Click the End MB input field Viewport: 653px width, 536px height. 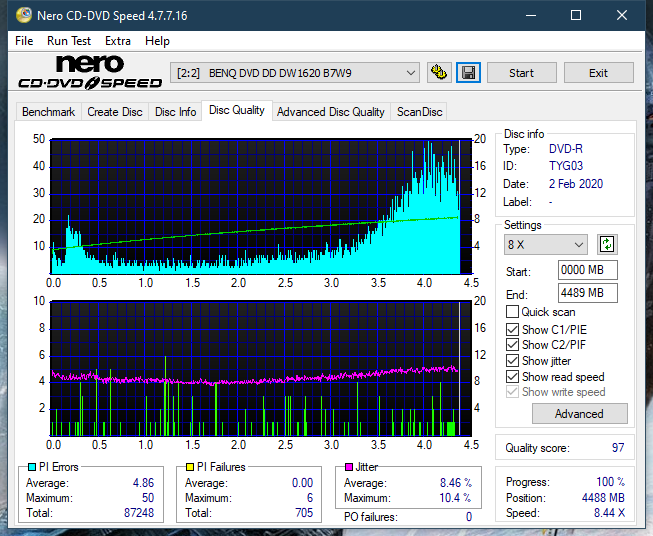[x=587, y=293]
